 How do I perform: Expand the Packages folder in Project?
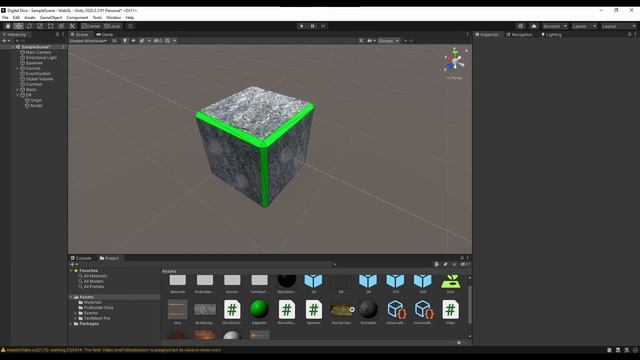71,324
